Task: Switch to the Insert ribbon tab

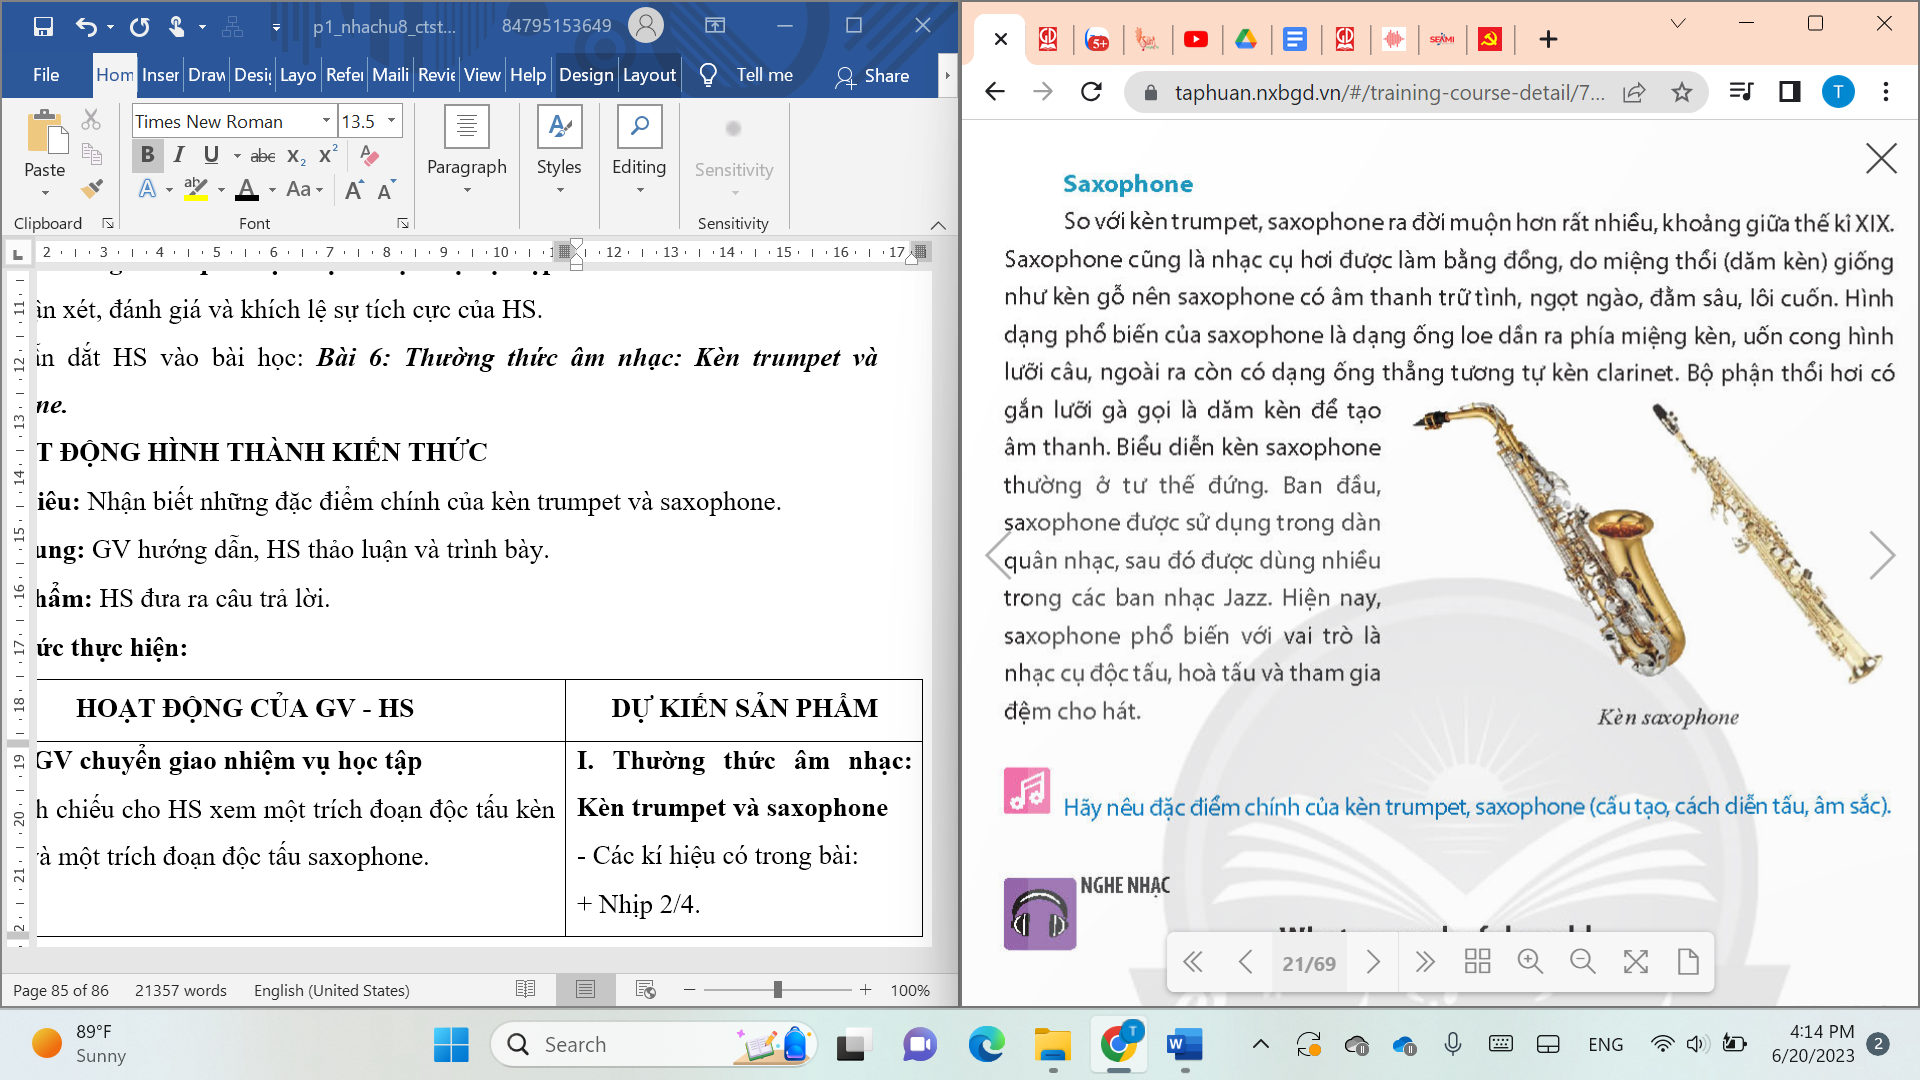Action: point(160,75)
